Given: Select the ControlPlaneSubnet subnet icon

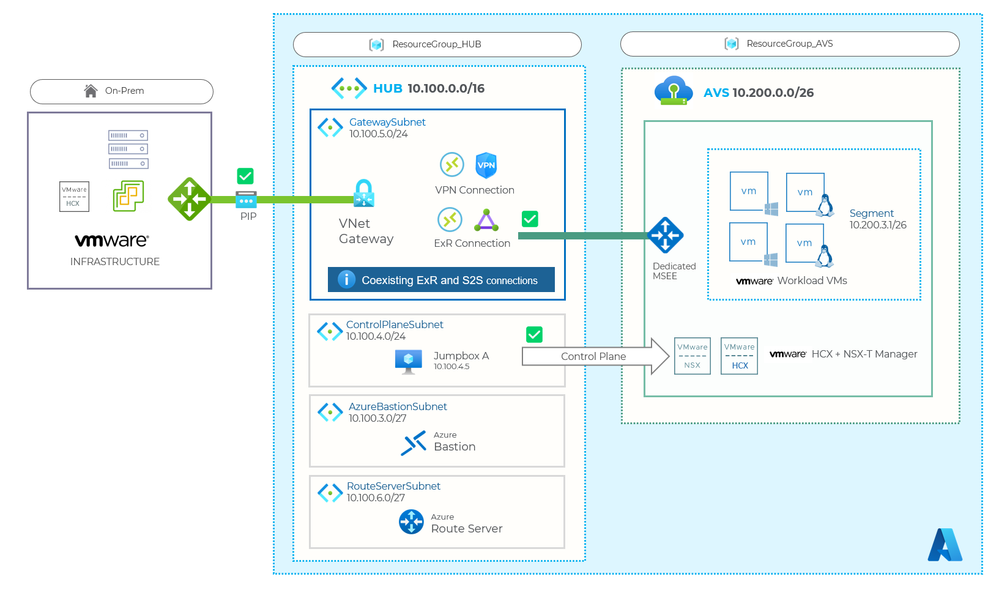Looking at the screenshot, I should [x=330, y=331].
